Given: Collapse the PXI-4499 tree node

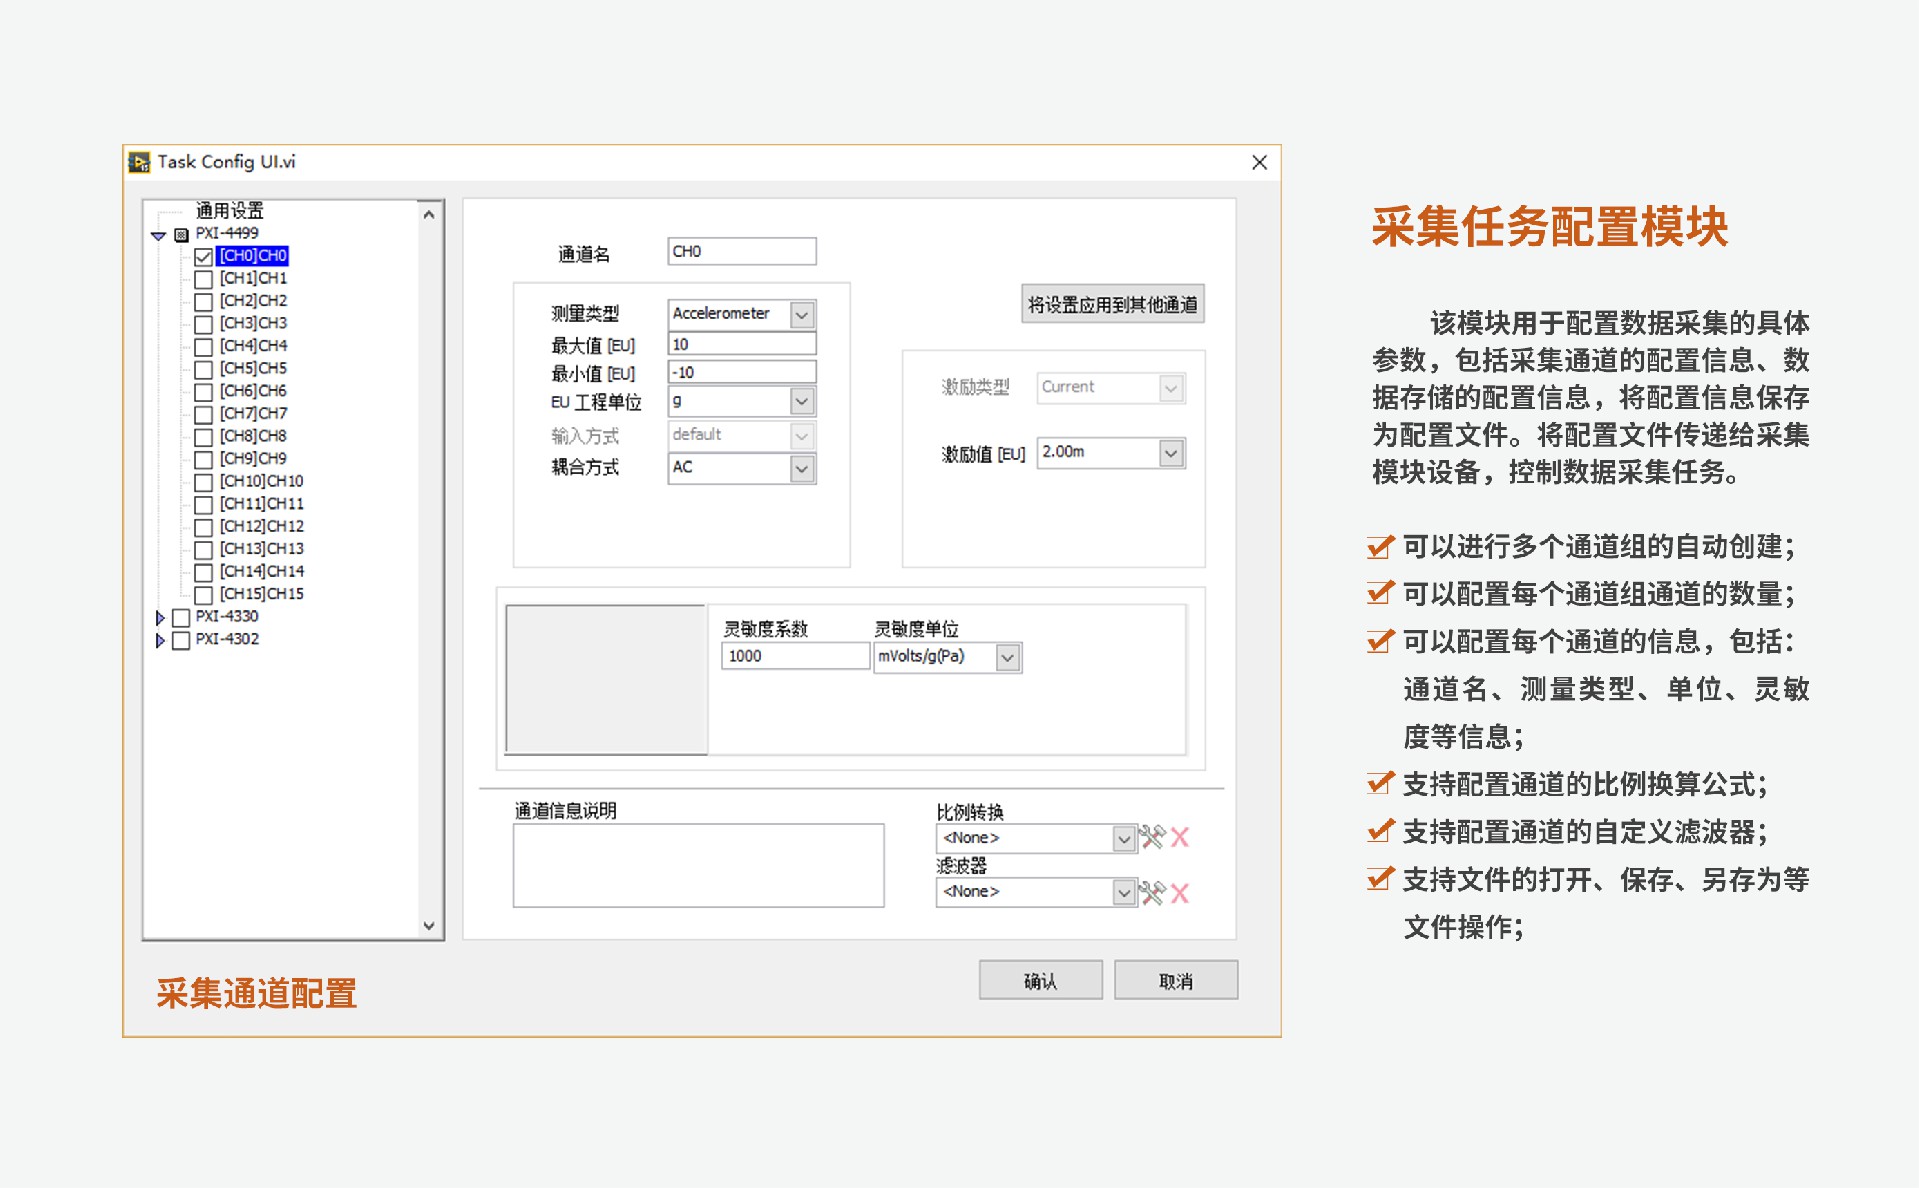Looking at the screenshot, I should (x=158, y=235).
